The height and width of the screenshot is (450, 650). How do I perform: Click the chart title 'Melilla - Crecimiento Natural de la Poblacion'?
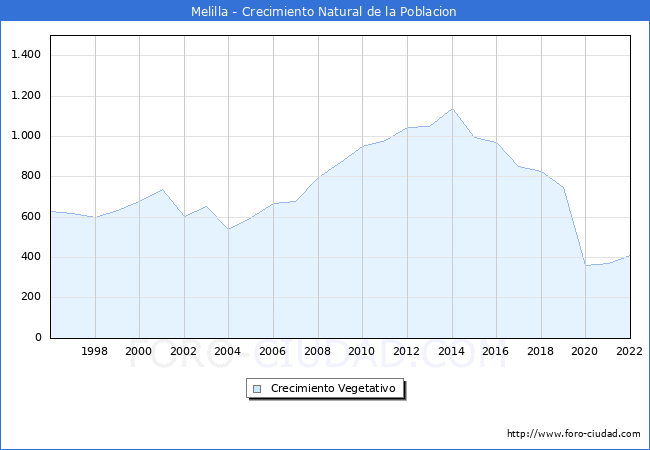[323, 12]
